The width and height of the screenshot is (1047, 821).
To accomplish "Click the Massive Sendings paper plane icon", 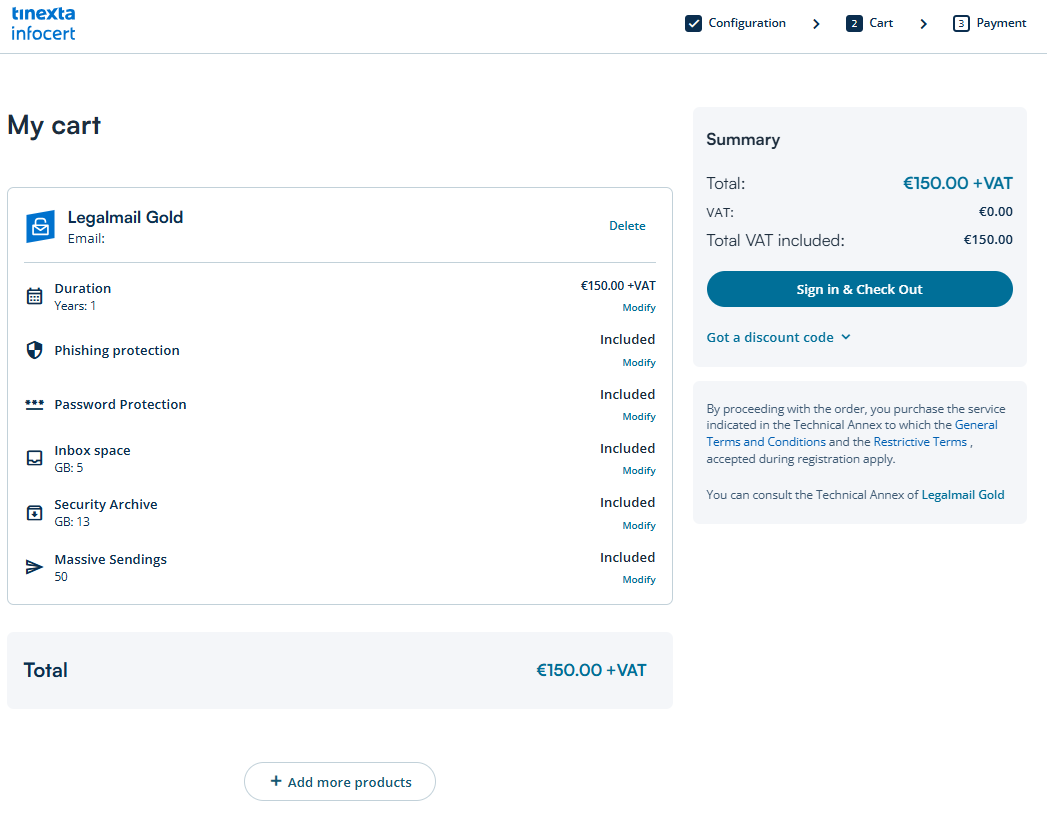I will click(34, 567).
